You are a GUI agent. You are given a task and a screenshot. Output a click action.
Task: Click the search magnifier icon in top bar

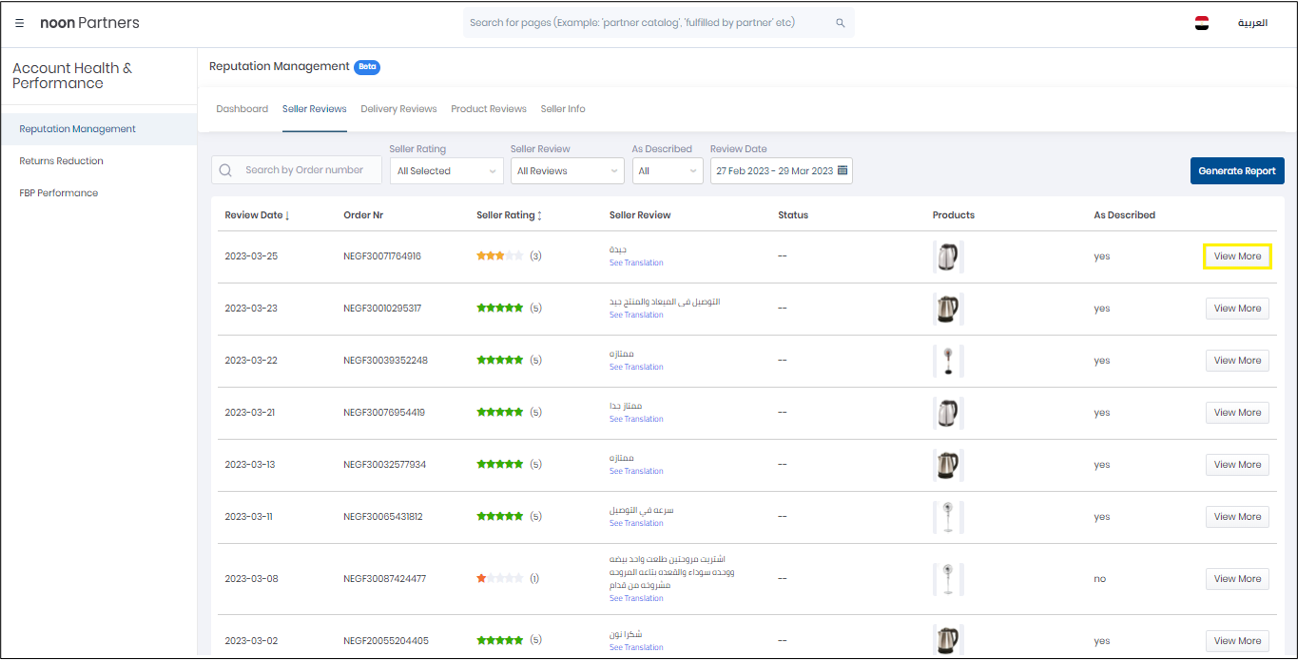tap(840, 23)
